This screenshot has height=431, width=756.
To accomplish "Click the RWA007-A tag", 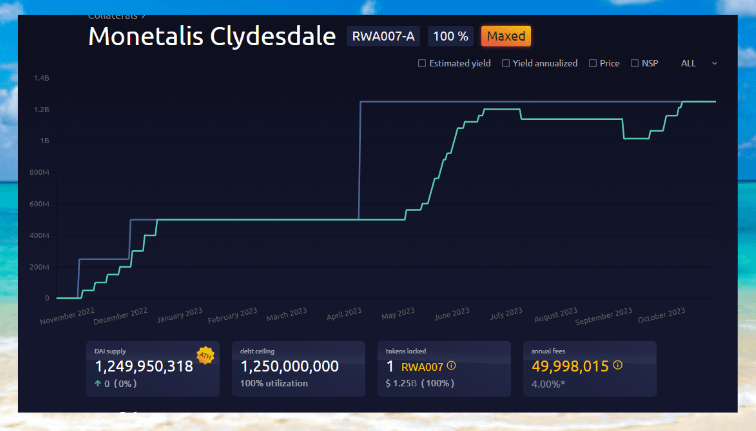I will [x=383, y=36].
